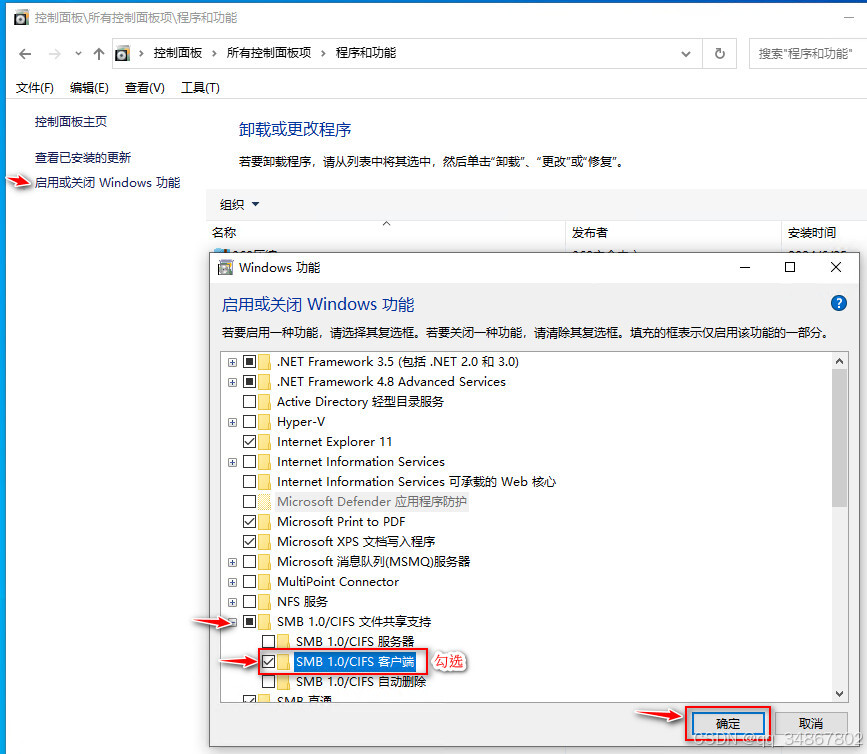Open the 查看(V) menu

[x=144, y=88]
